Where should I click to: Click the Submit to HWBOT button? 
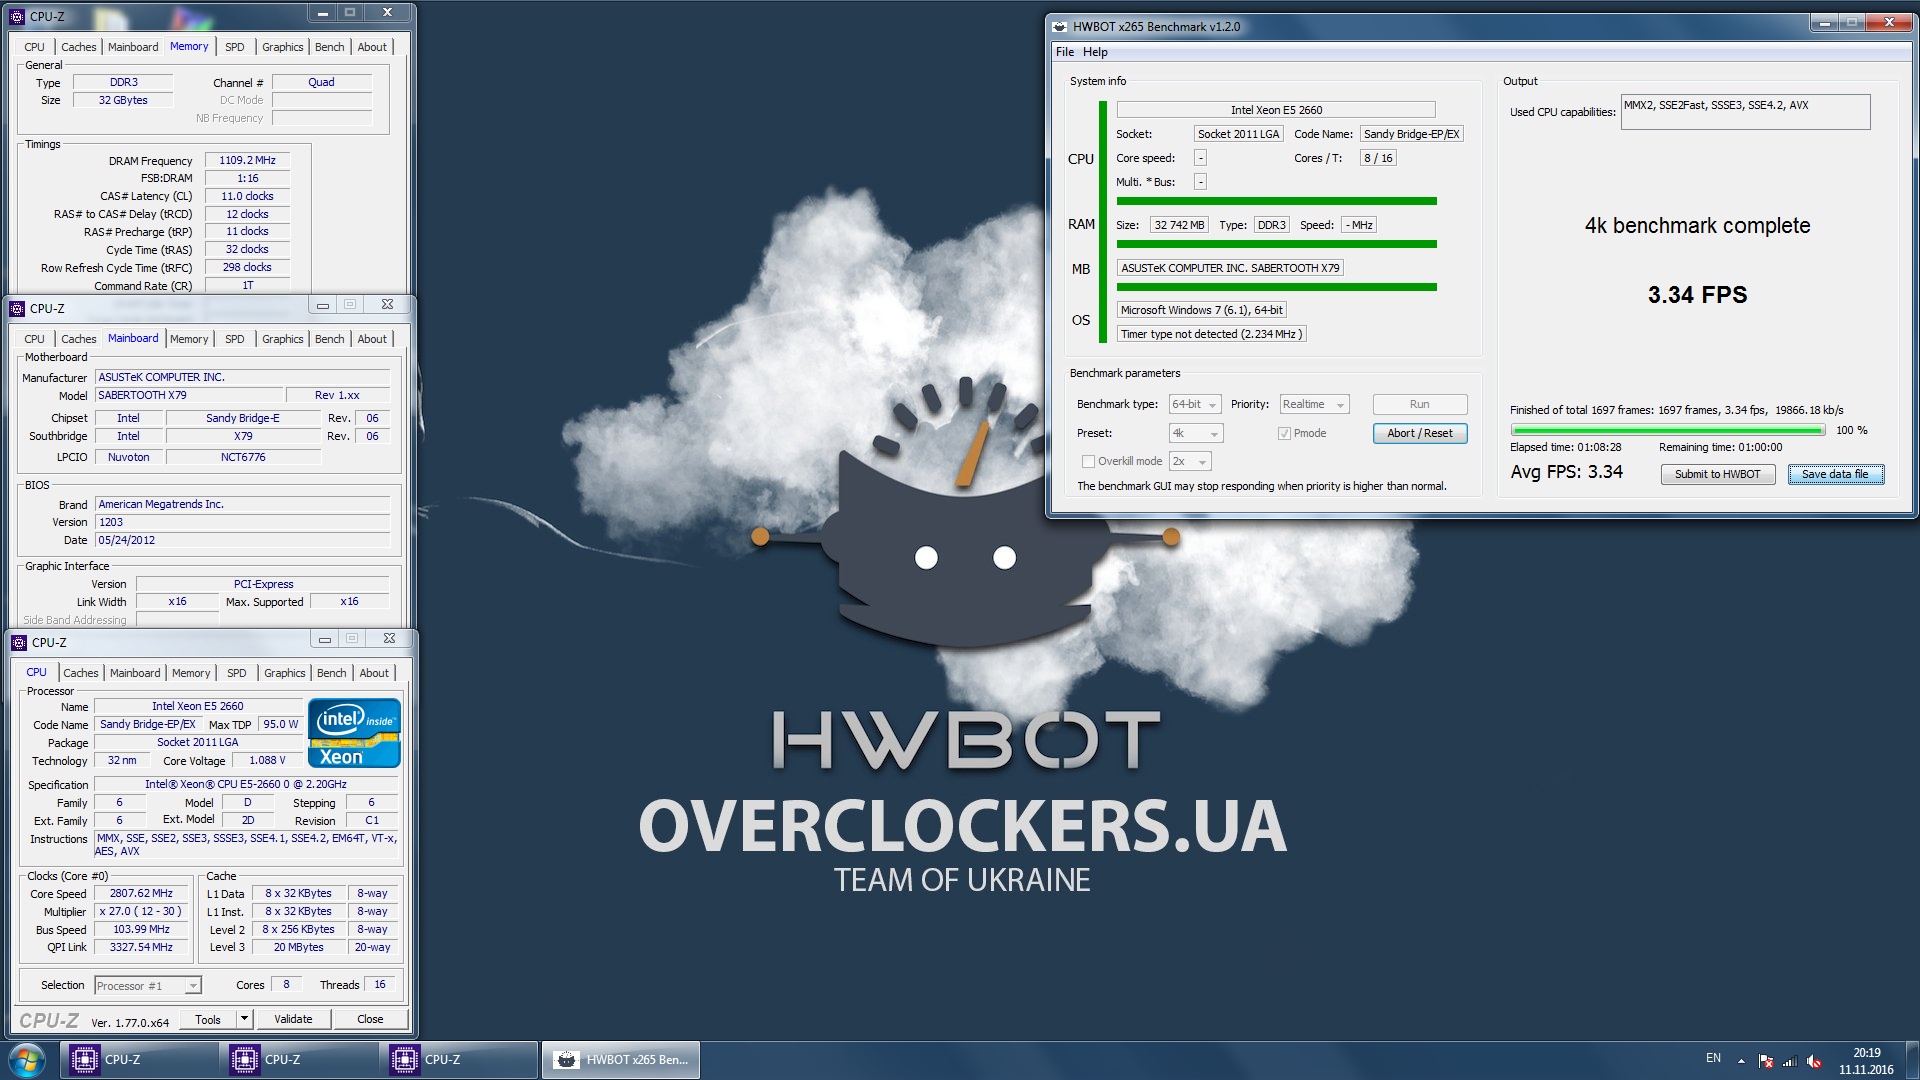[1717, 474]
